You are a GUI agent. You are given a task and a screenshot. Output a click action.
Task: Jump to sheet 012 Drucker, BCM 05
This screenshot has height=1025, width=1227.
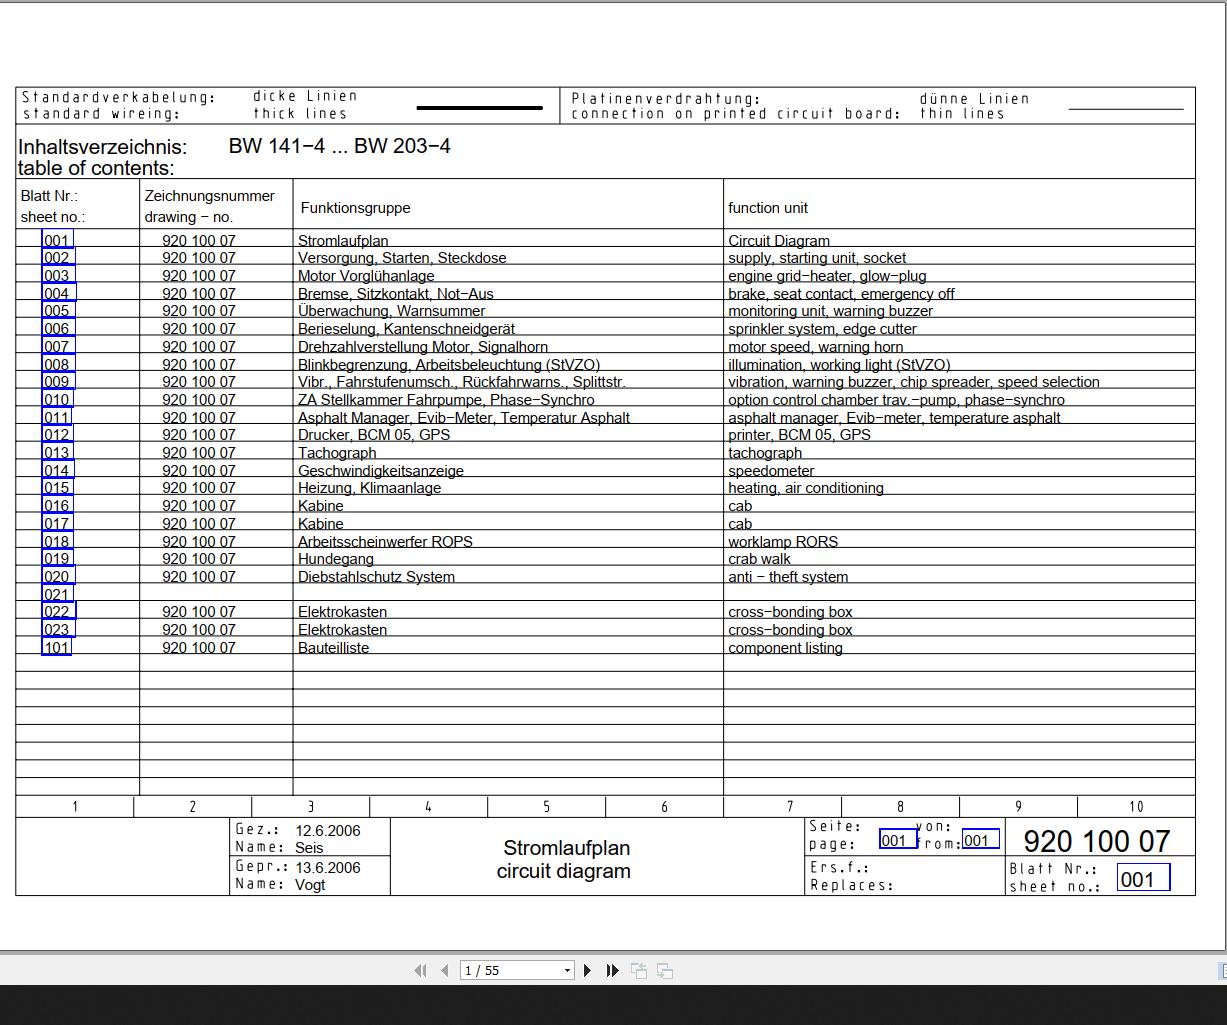(x=57, y=435)
